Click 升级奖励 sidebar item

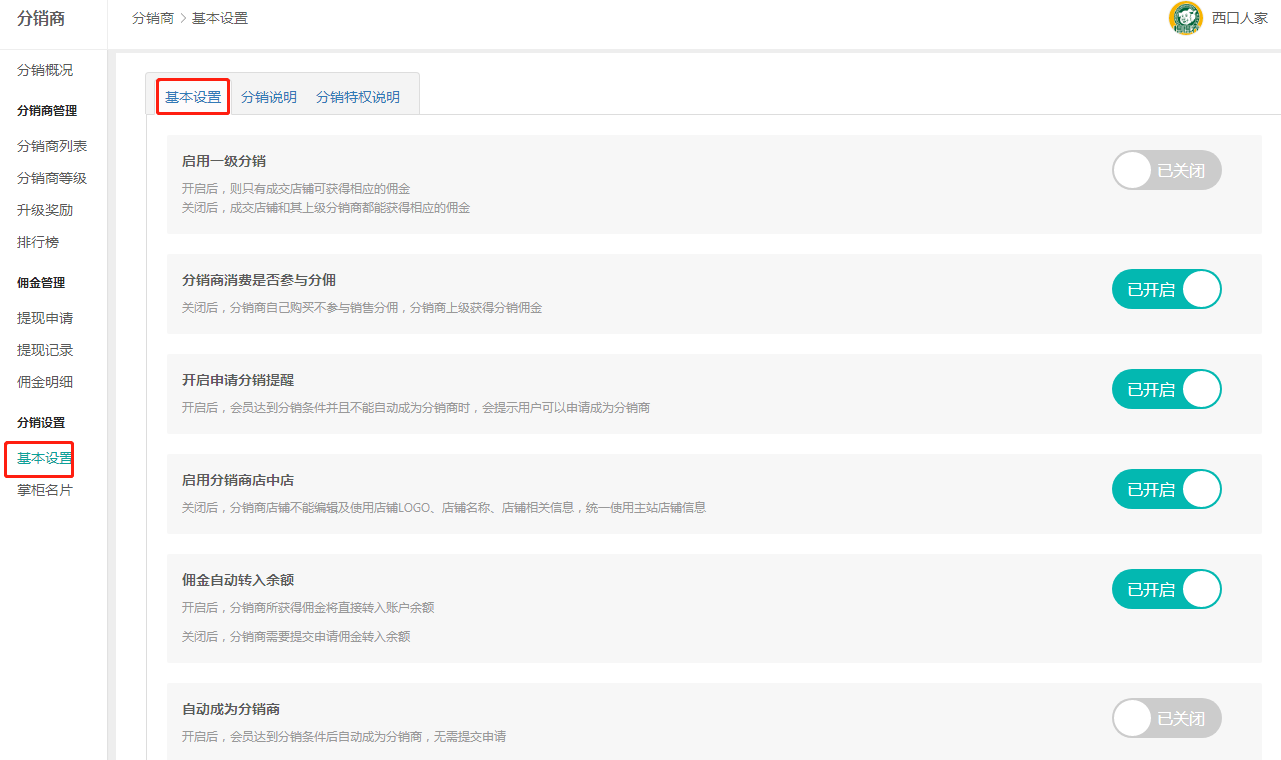click(45, 210)
